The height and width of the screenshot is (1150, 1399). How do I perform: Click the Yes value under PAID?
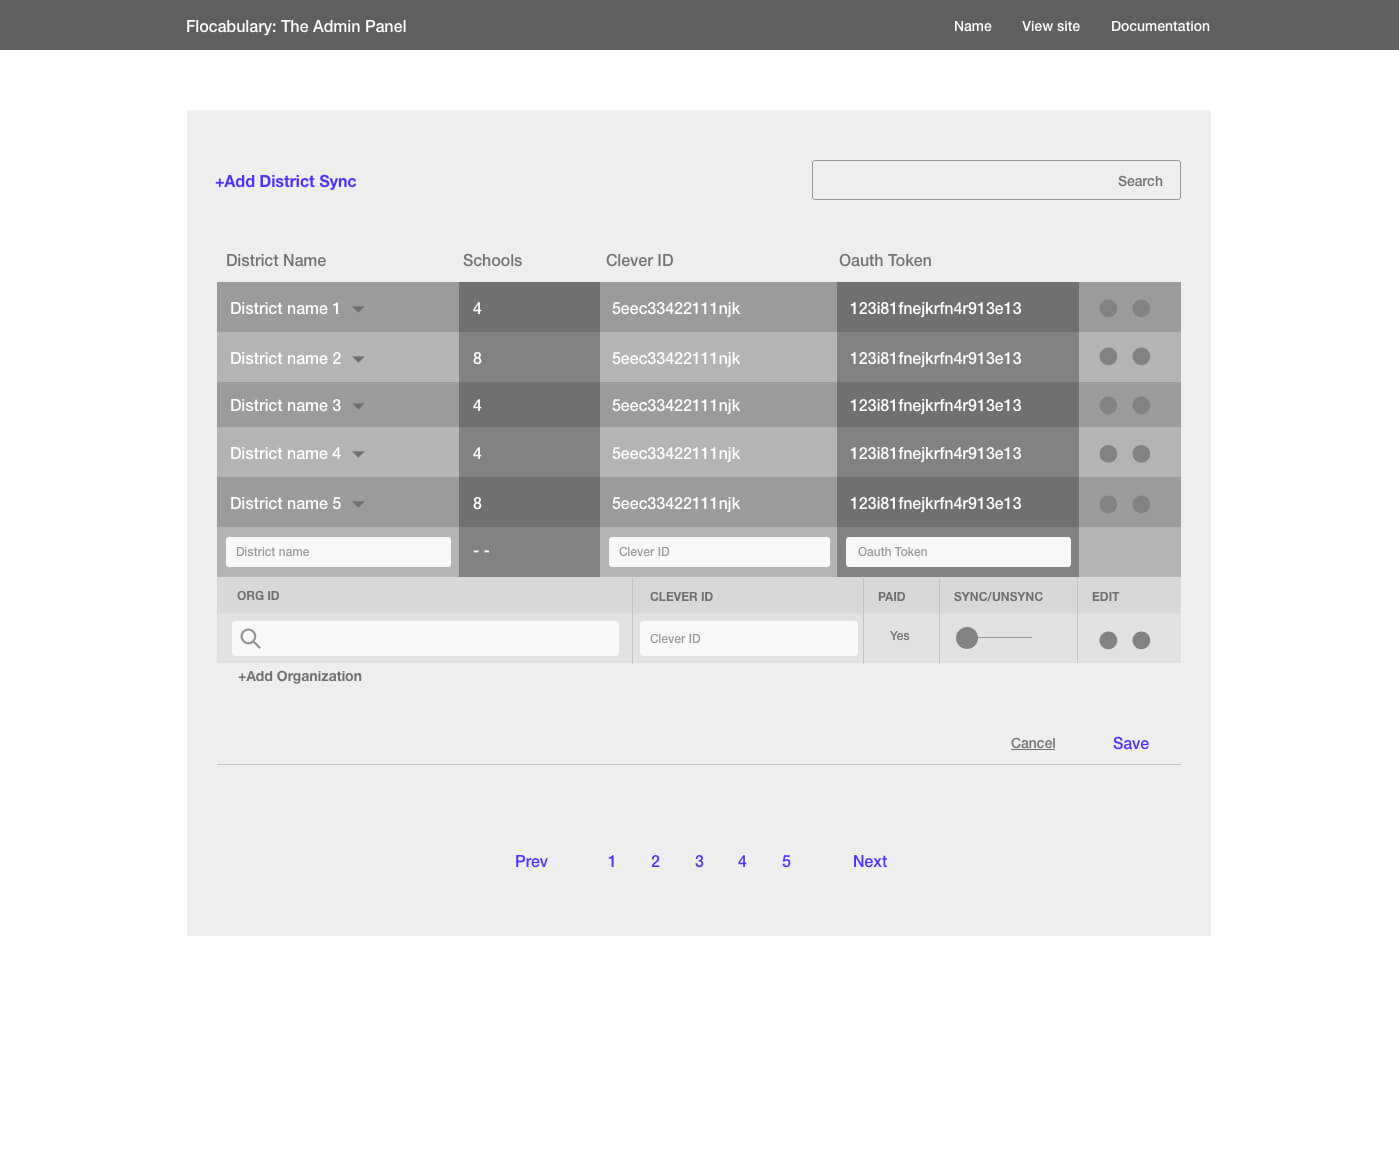click(900, 636)
